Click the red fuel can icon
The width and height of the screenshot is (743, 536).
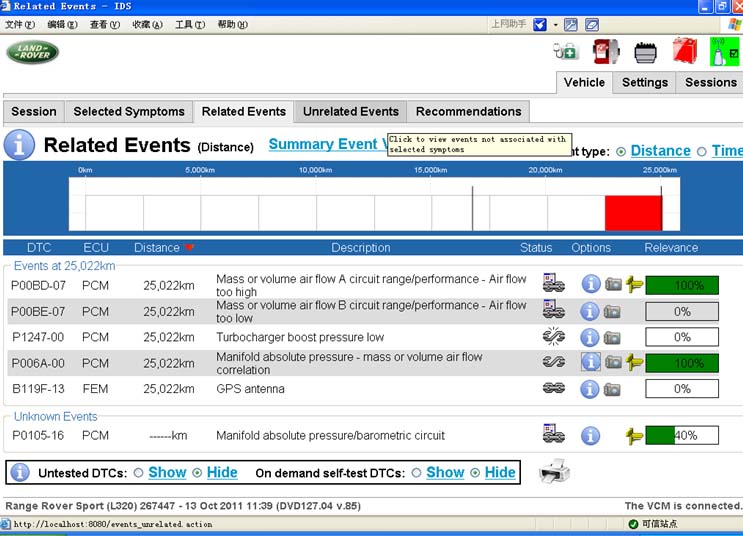(x=685, y=50)
